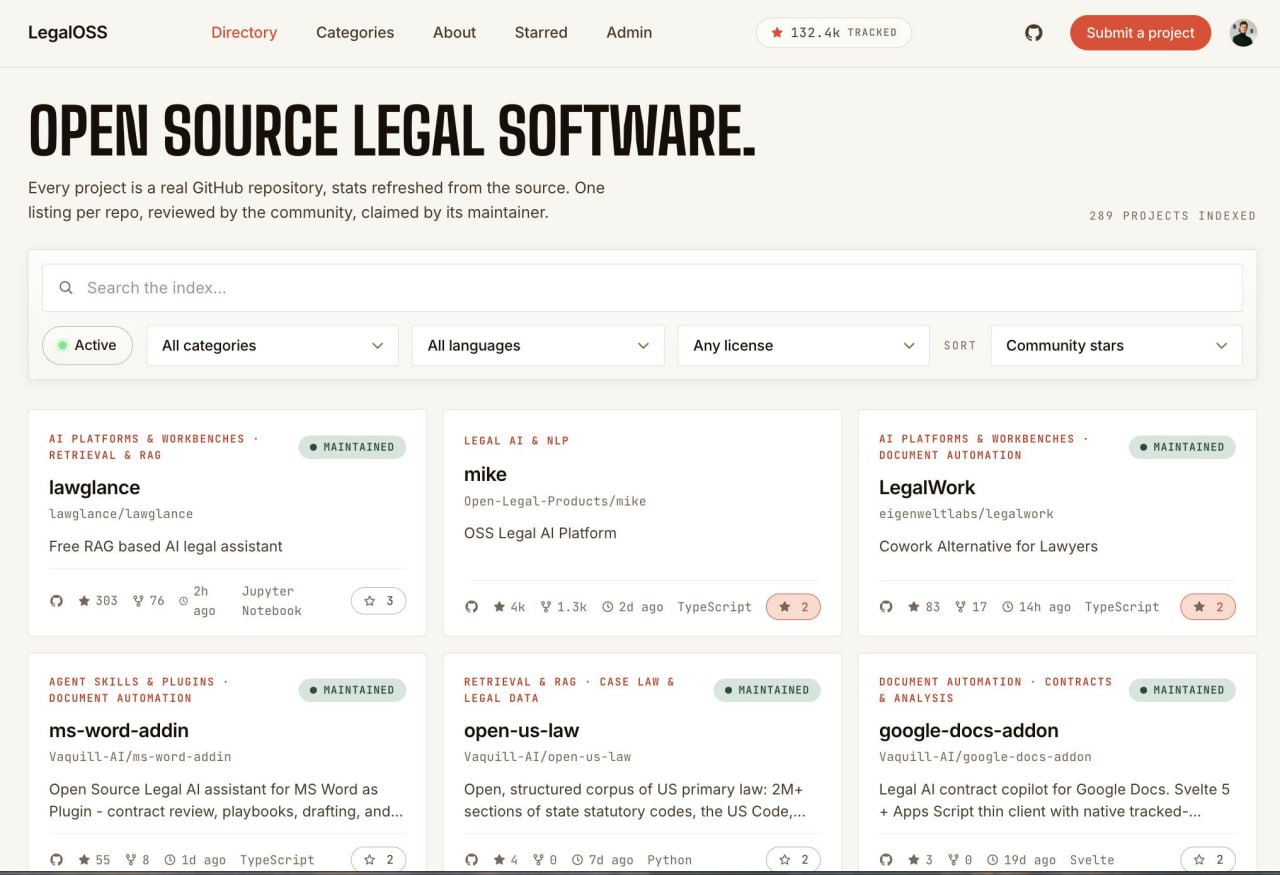The image size is (1280, 875).
Task: Click lawglance's 303 GitHub stars count
Action: click(x=98, y=601)
